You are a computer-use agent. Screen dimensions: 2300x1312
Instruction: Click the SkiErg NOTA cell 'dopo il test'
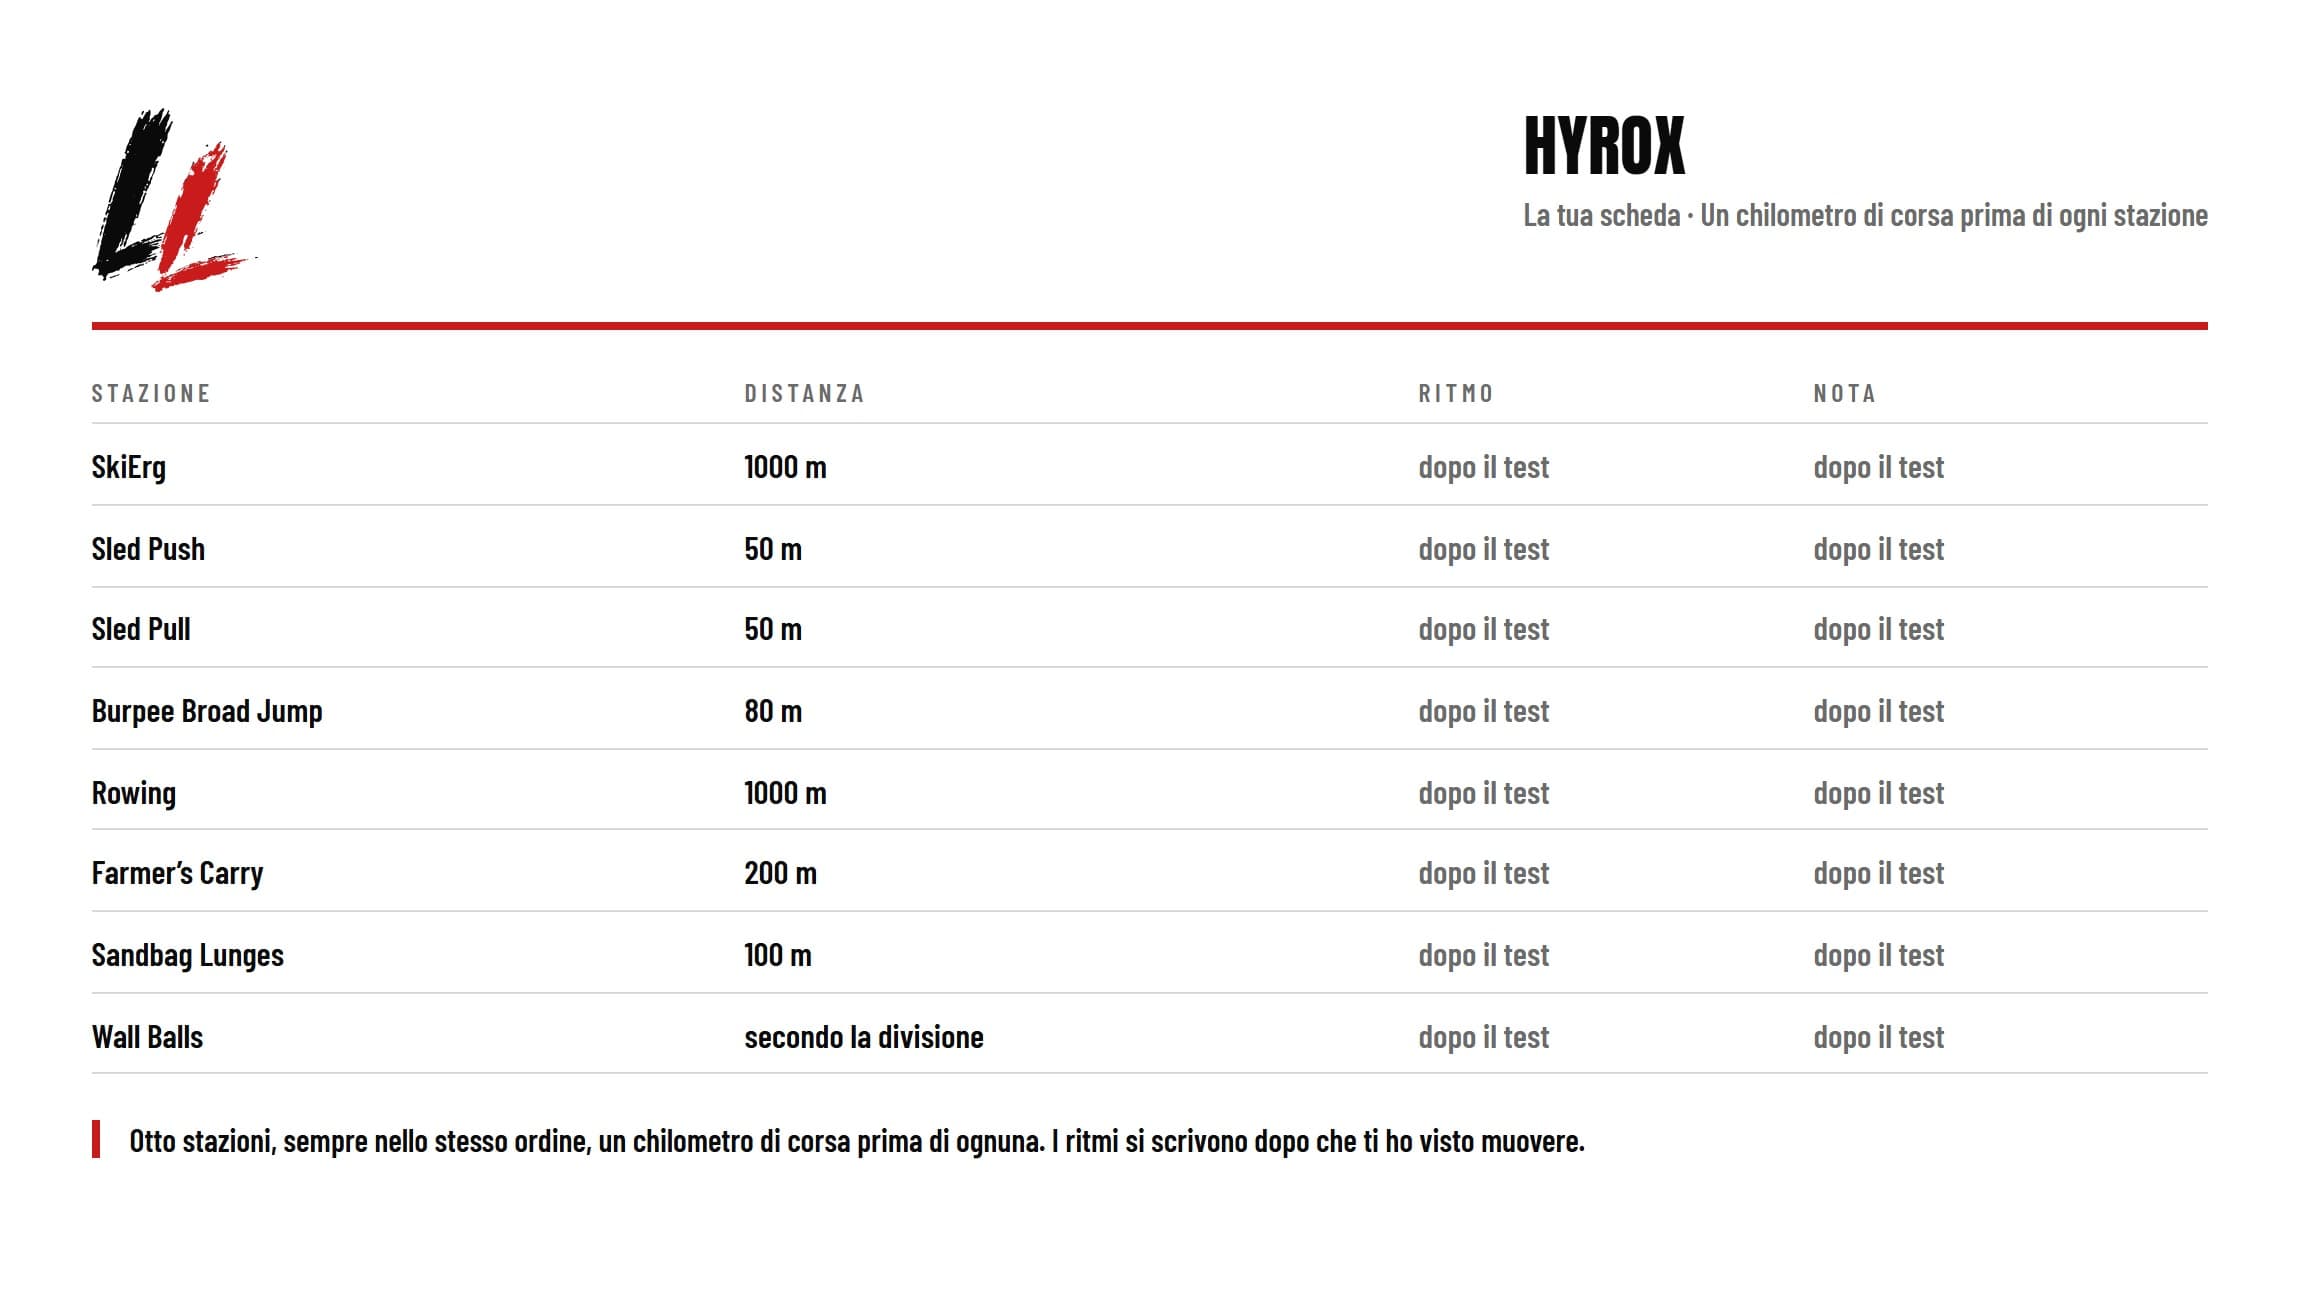(x=1878, y=467)
